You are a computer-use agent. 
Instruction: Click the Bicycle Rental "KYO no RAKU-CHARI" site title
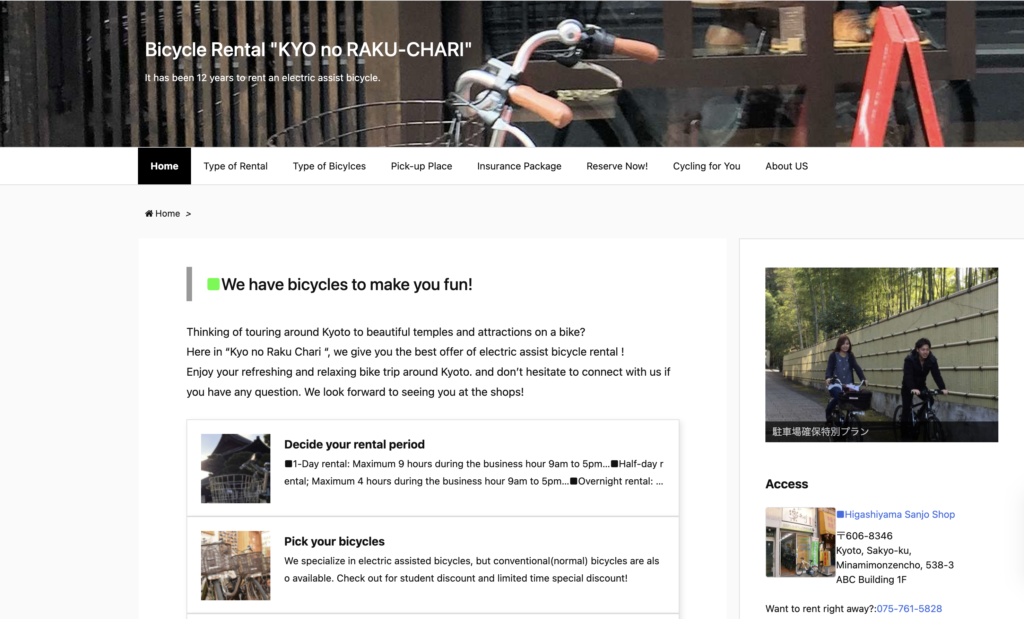tap(308, 50)
